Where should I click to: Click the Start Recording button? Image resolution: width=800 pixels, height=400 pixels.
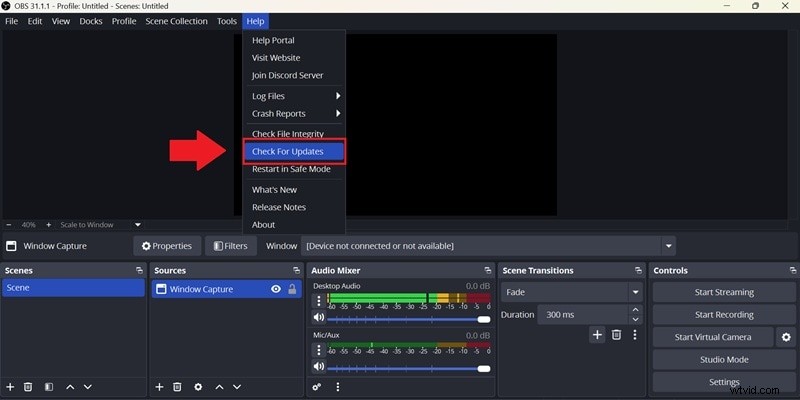pos(724,315)
